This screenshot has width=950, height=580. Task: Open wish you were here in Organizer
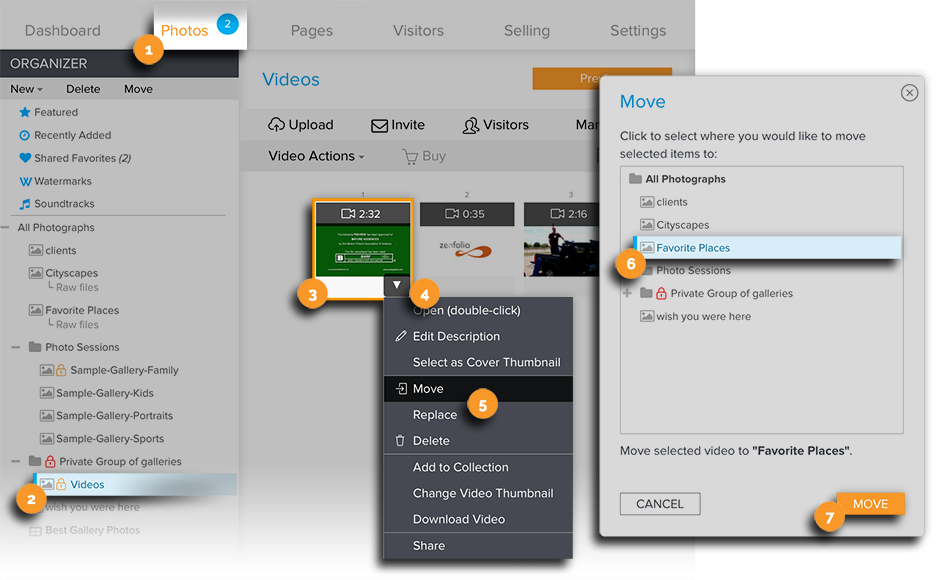pos(92,507)
